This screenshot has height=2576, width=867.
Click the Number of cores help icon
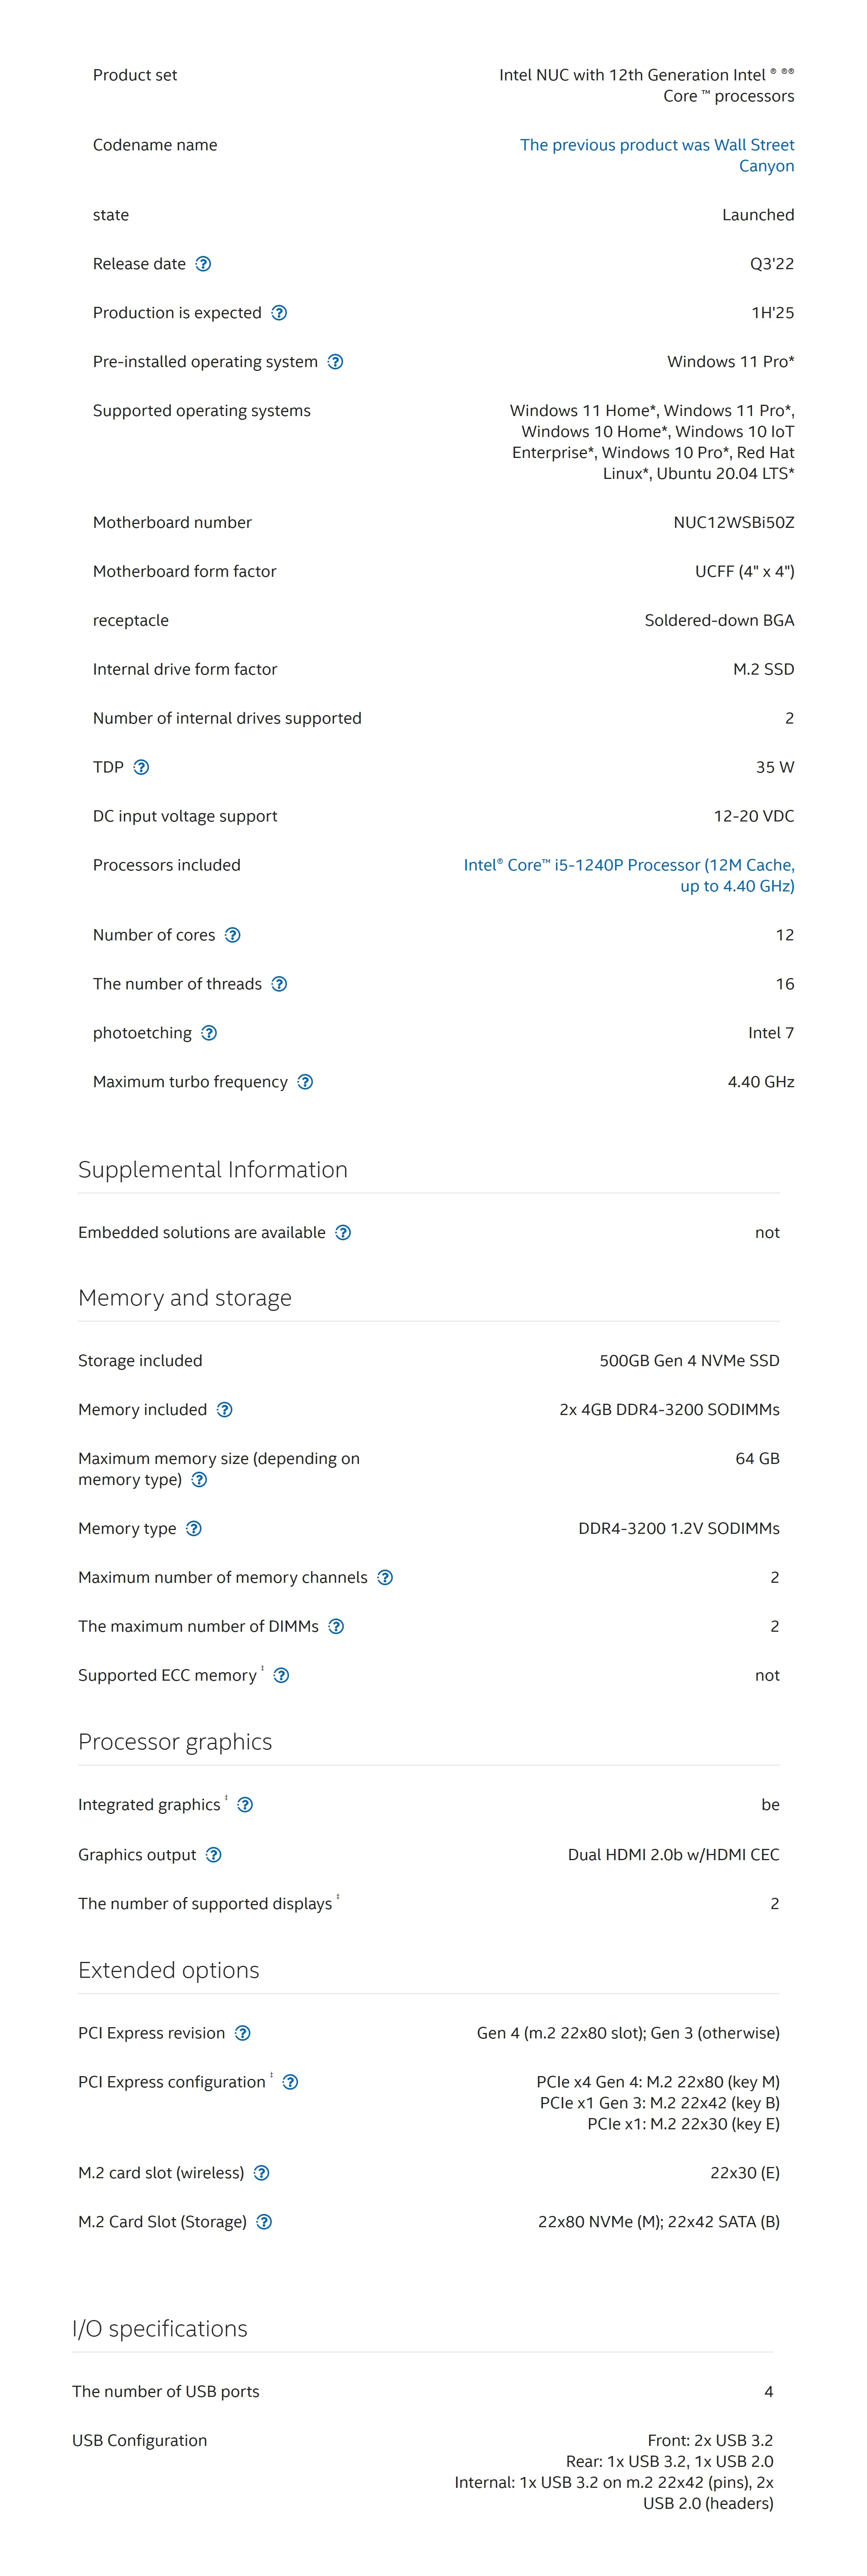pyautogui.click(x=232, y=935)
